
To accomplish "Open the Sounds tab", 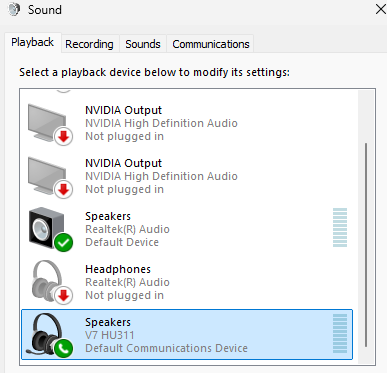I will (143, 44).
